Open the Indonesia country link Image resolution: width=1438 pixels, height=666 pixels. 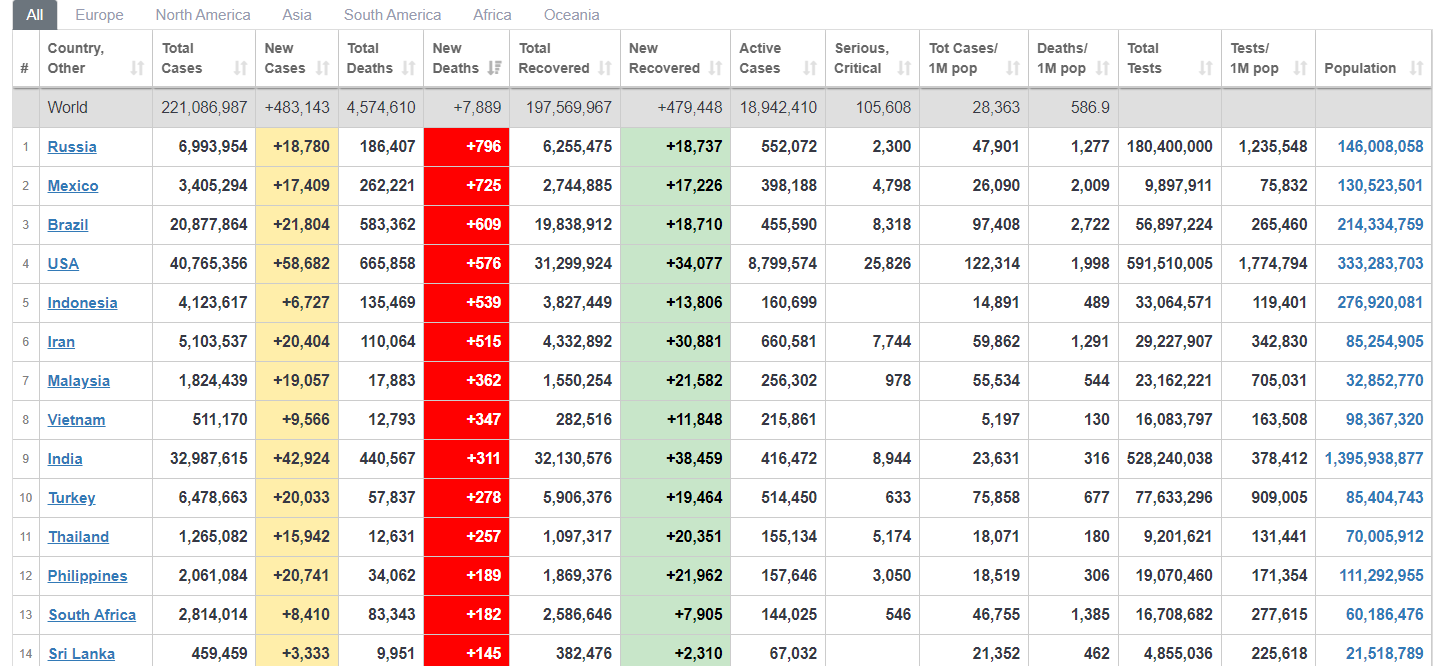[x=83, y=303]
